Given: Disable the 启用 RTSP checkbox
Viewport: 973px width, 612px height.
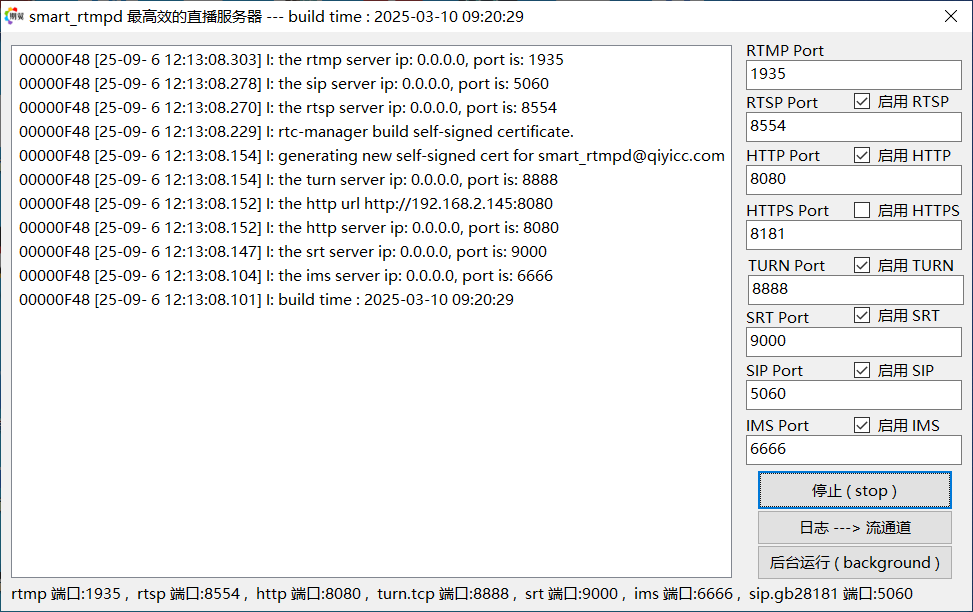Looking at the screenshot, I should 861,101.
